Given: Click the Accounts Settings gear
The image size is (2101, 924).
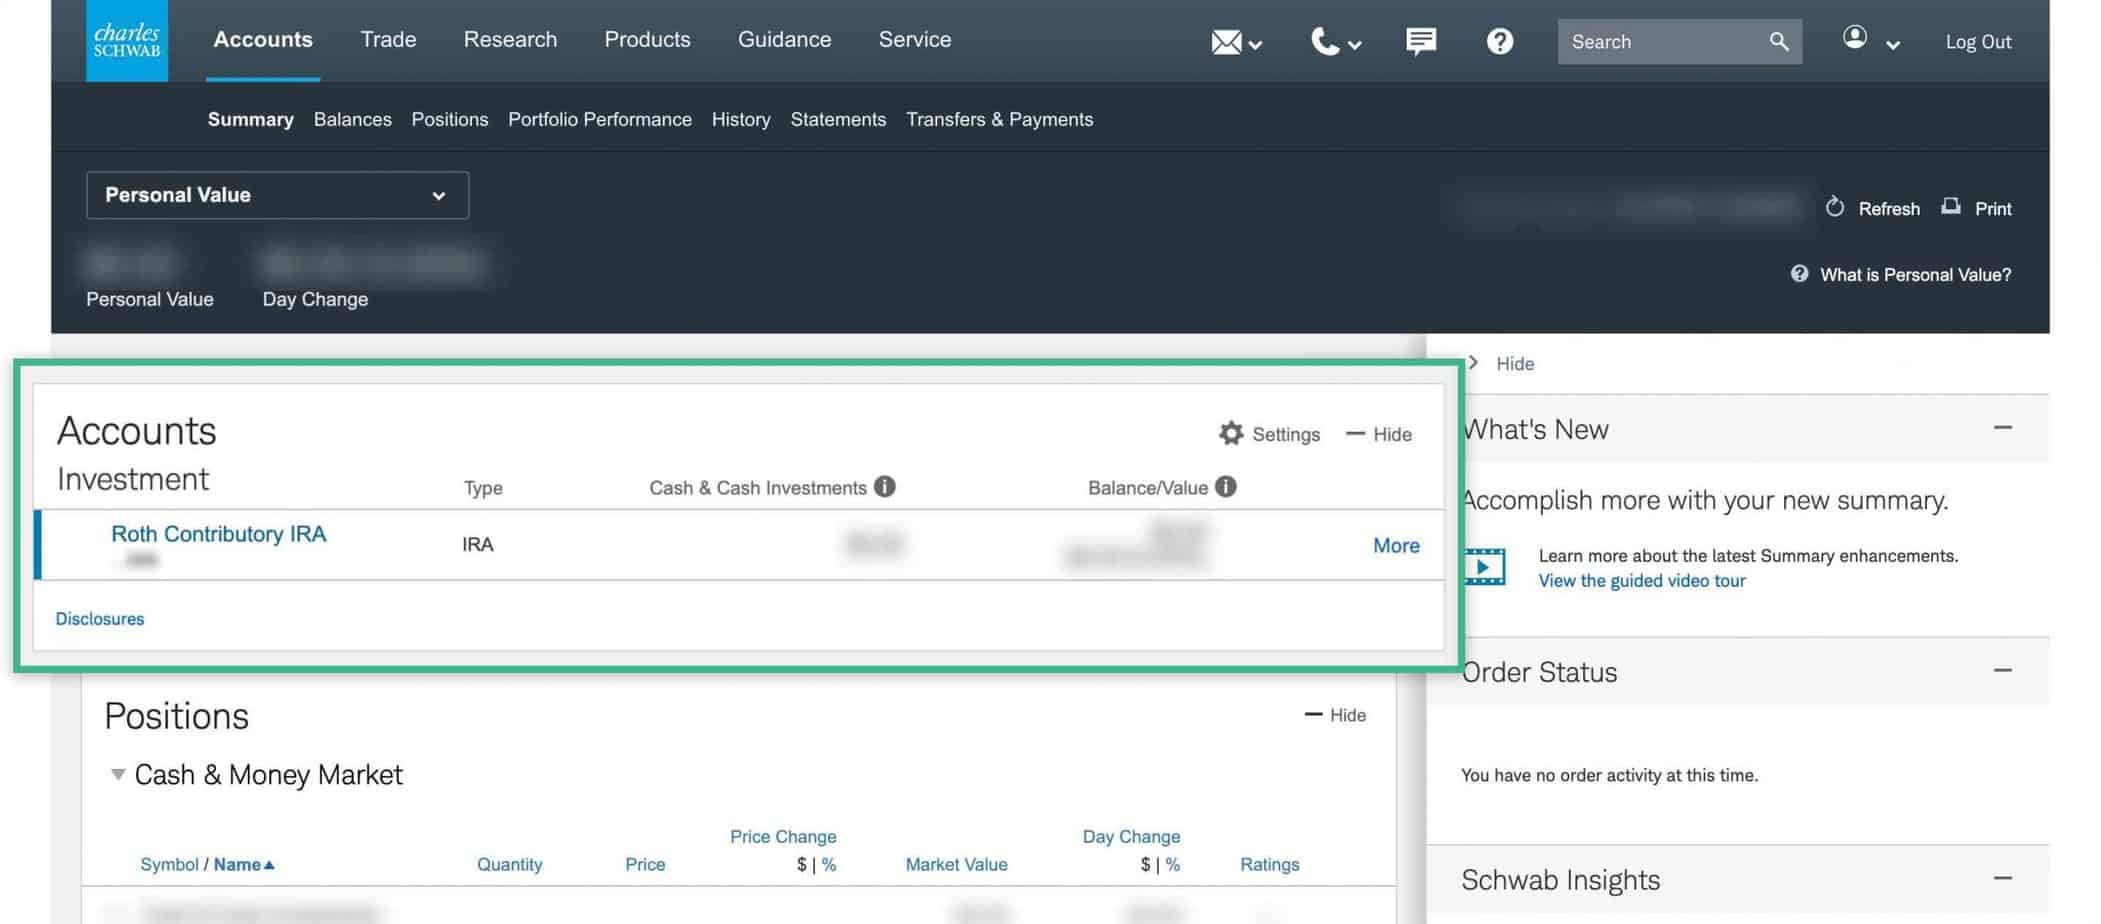Looking at the screenshot, I should [x=1231, y=434].
